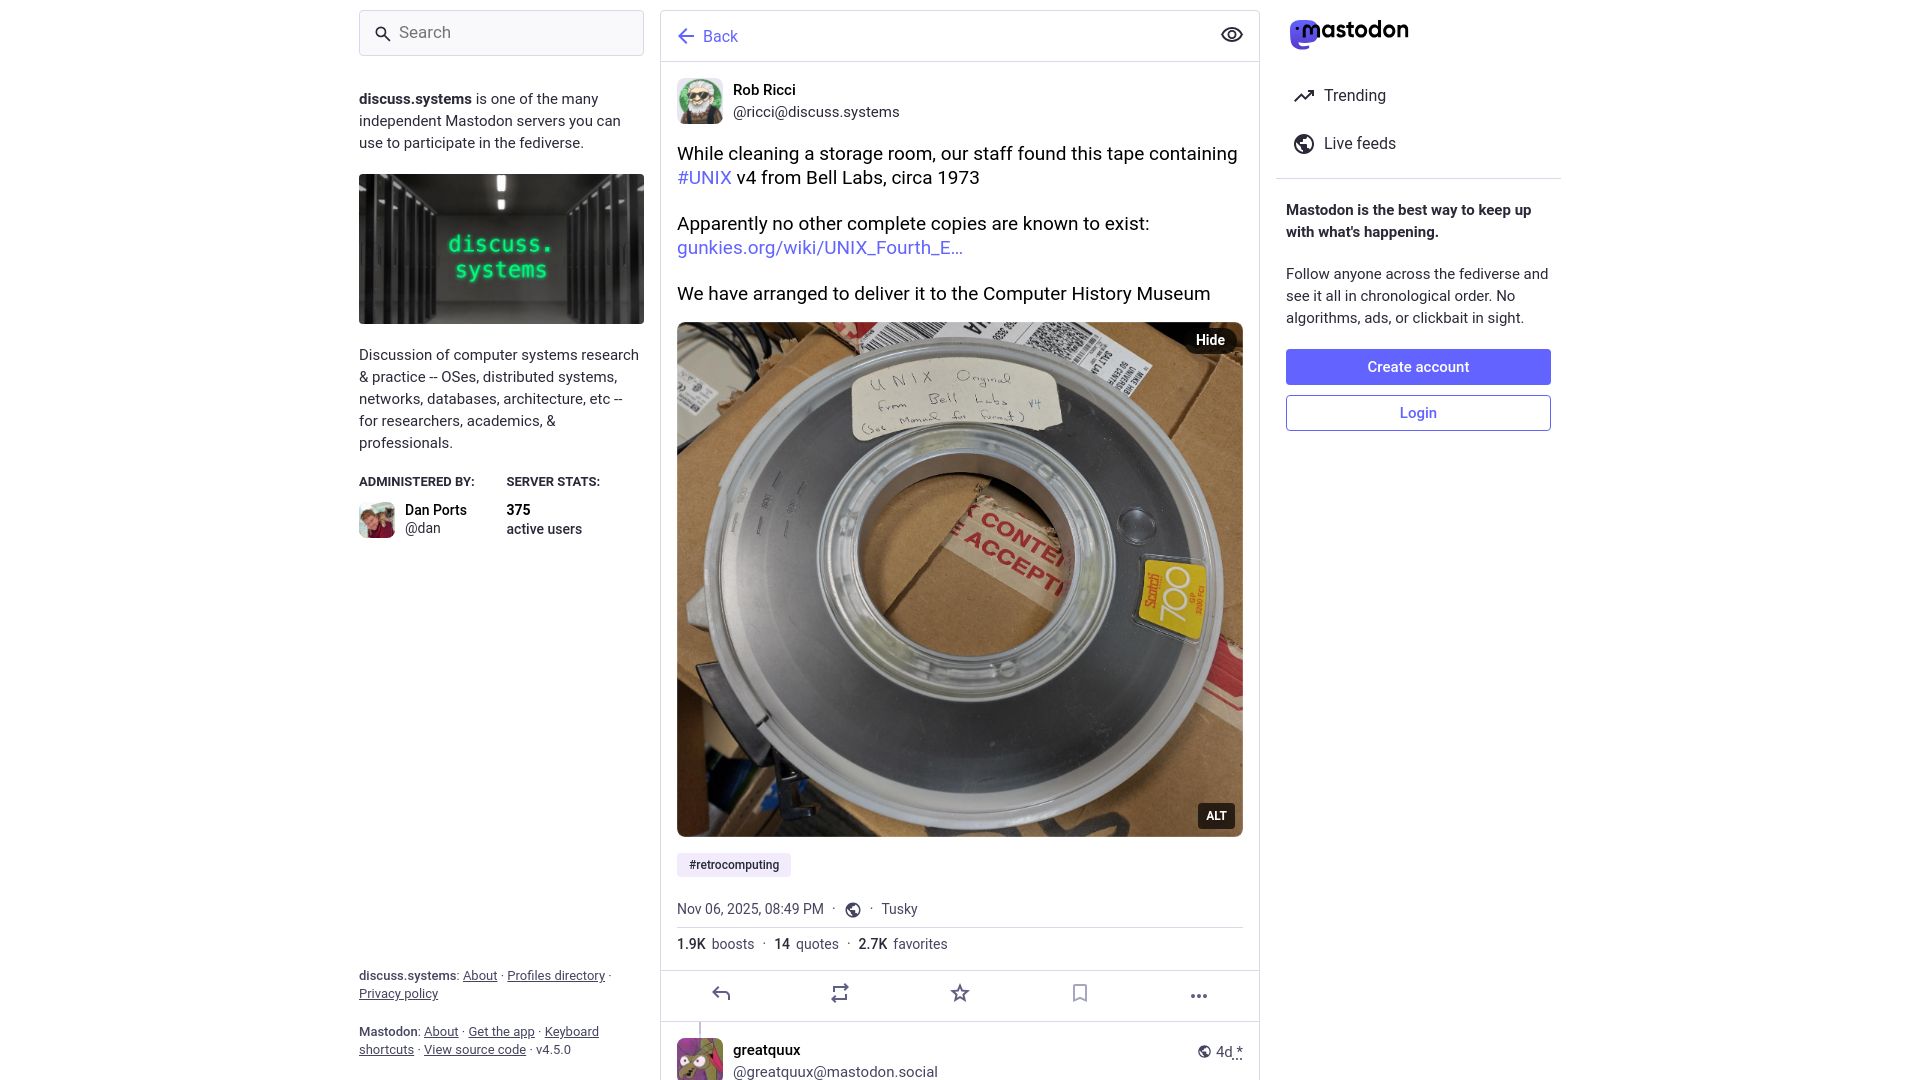
Task: Click the discuss.systems server banner image
Action: (x=501, y=249)
